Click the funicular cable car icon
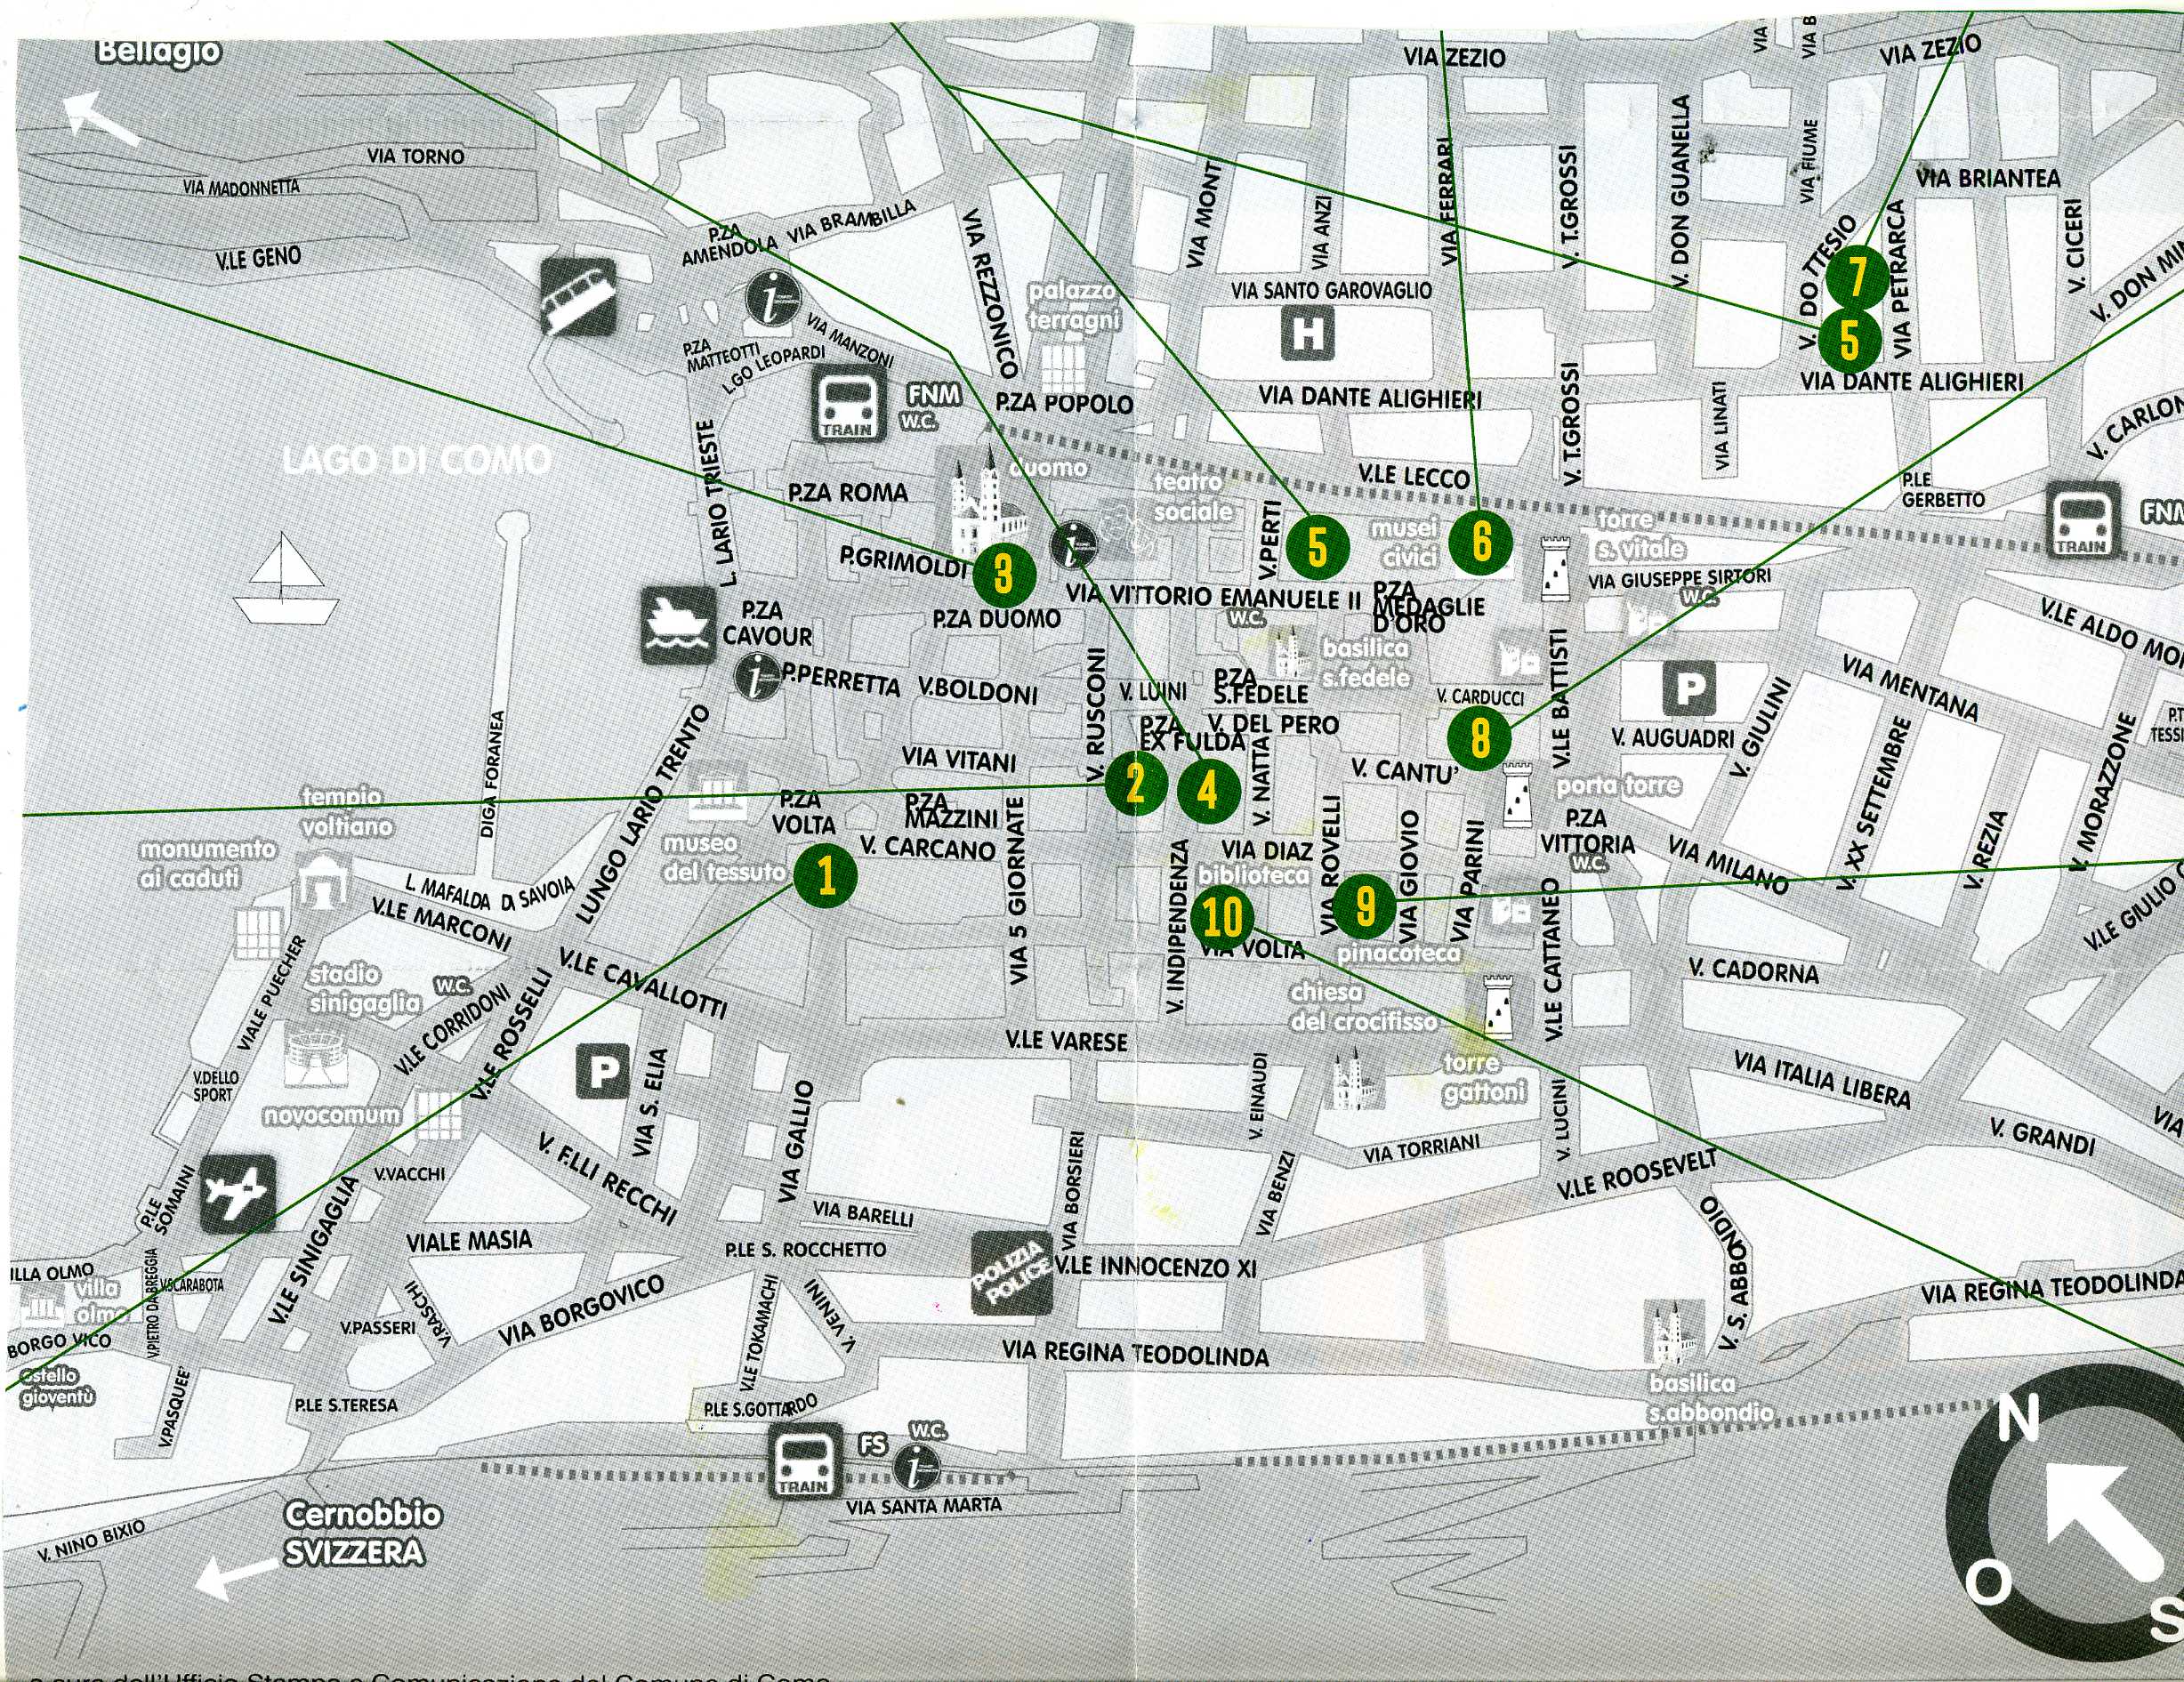The width and height of the screenshot is (2184, 1682). click(578, 295)
